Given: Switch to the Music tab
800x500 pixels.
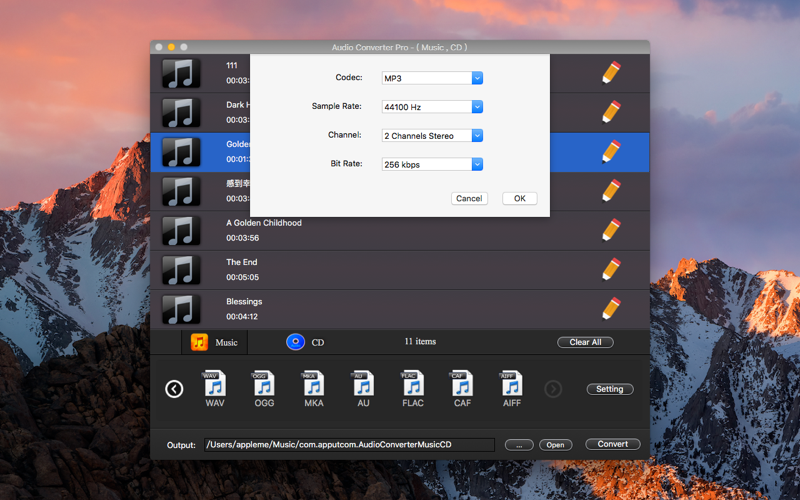Looking at the screenshot, I should pyautogui.click(x=215, y=342).
